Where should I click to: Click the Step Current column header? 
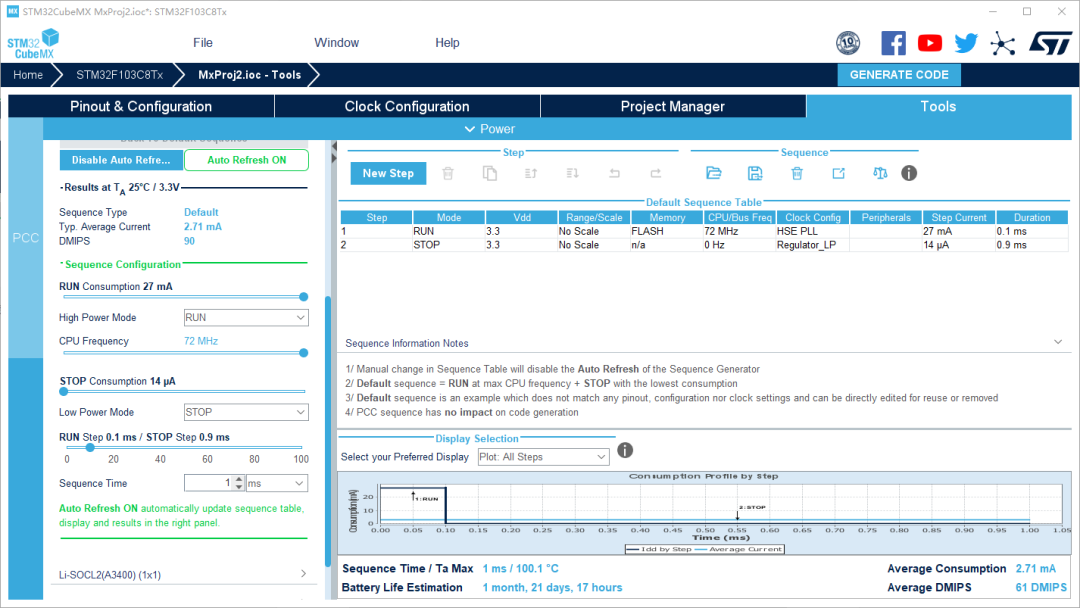pos(959,218)
